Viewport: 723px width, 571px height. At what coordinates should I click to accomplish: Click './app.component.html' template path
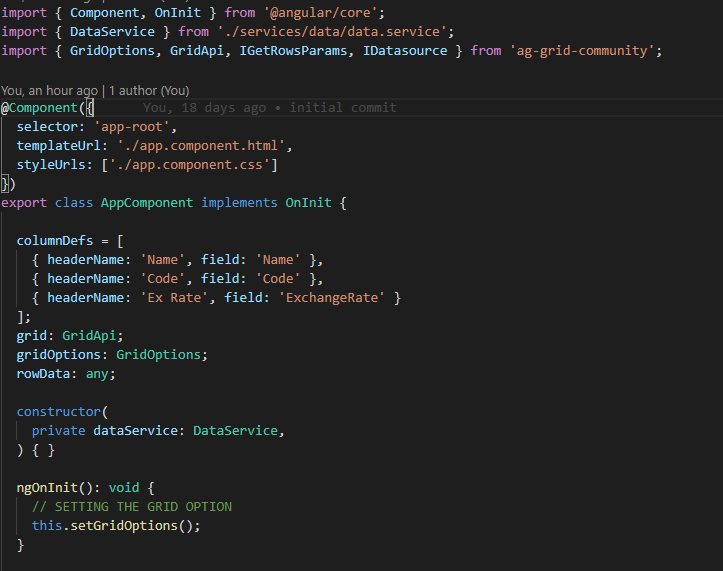[x=201, y=146]
